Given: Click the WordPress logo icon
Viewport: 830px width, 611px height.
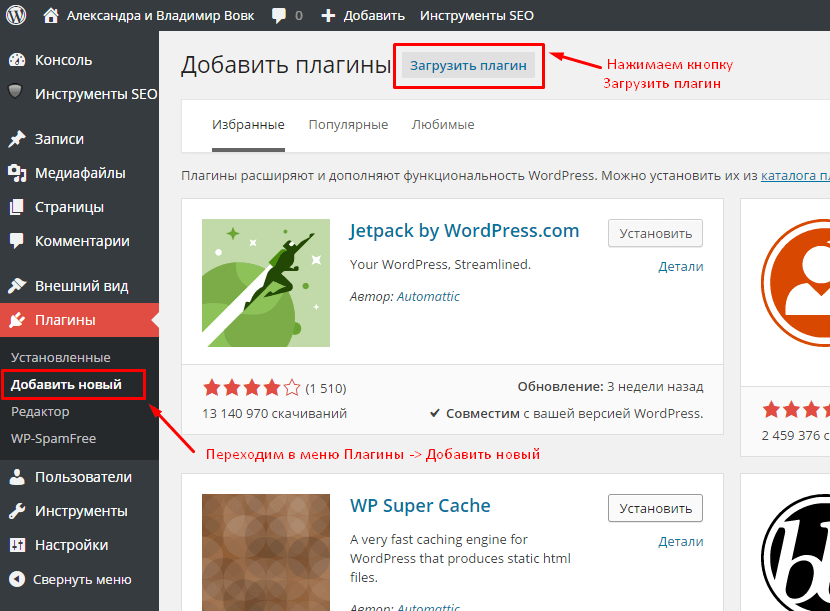Looking at the screenshot, I should 16,15.
